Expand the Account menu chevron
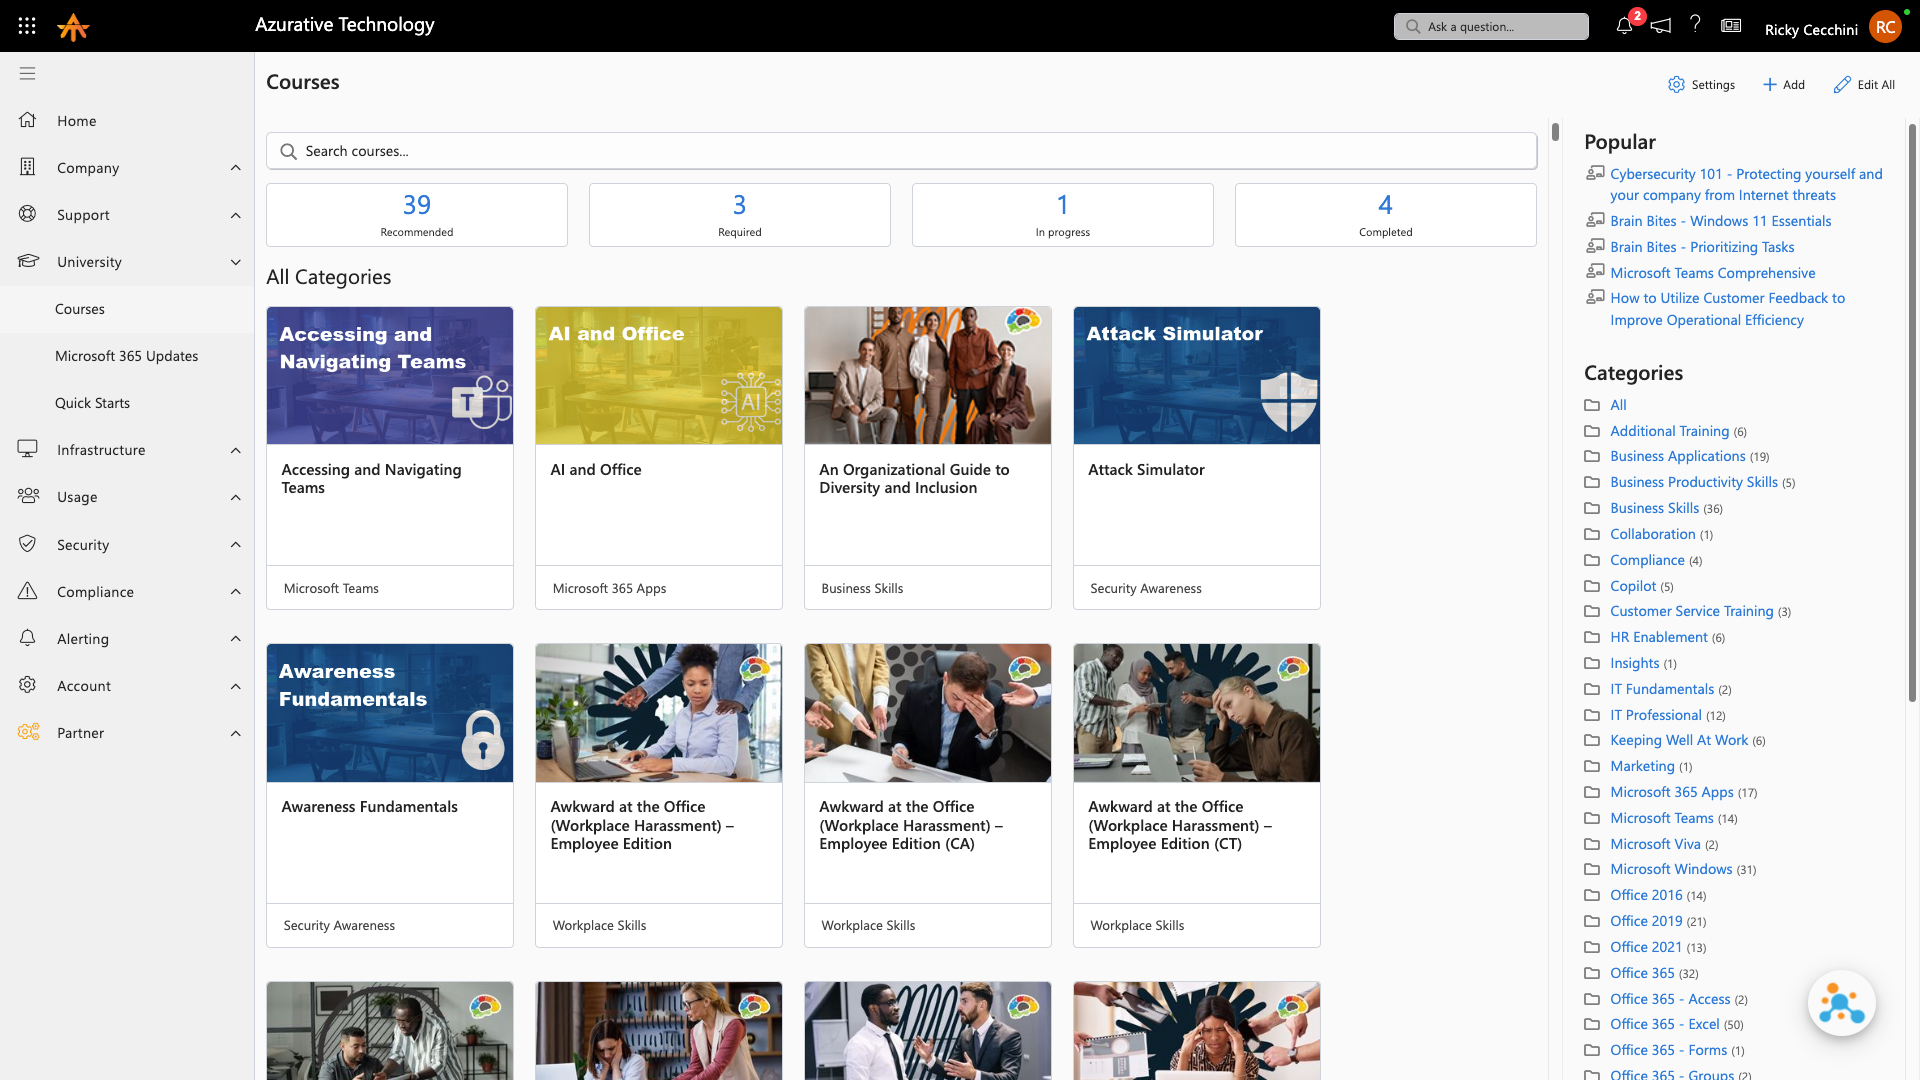 click(236, 686)
